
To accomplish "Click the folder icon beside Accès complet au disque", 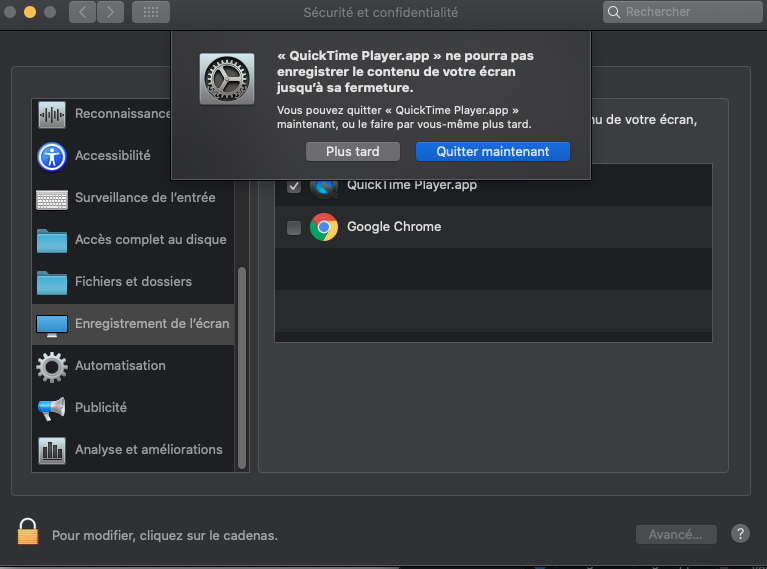I will tap(52, 241).
